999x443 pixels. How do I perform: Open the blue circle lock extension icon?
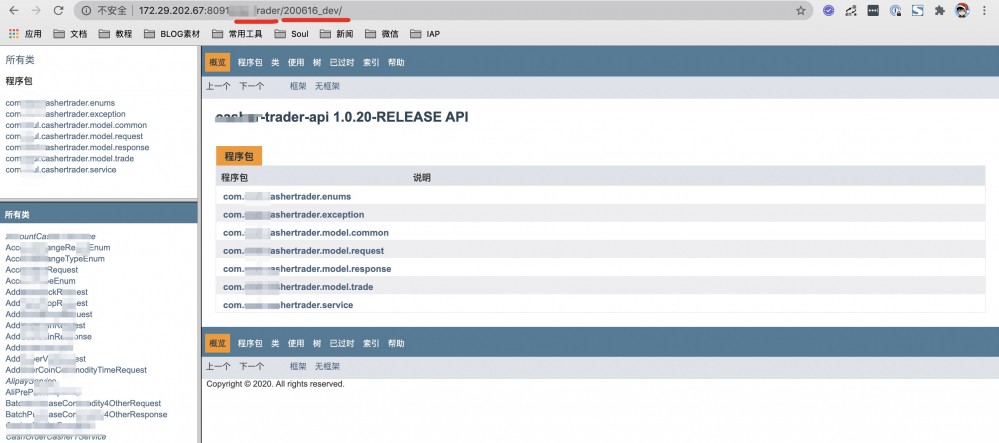(895, 10)
